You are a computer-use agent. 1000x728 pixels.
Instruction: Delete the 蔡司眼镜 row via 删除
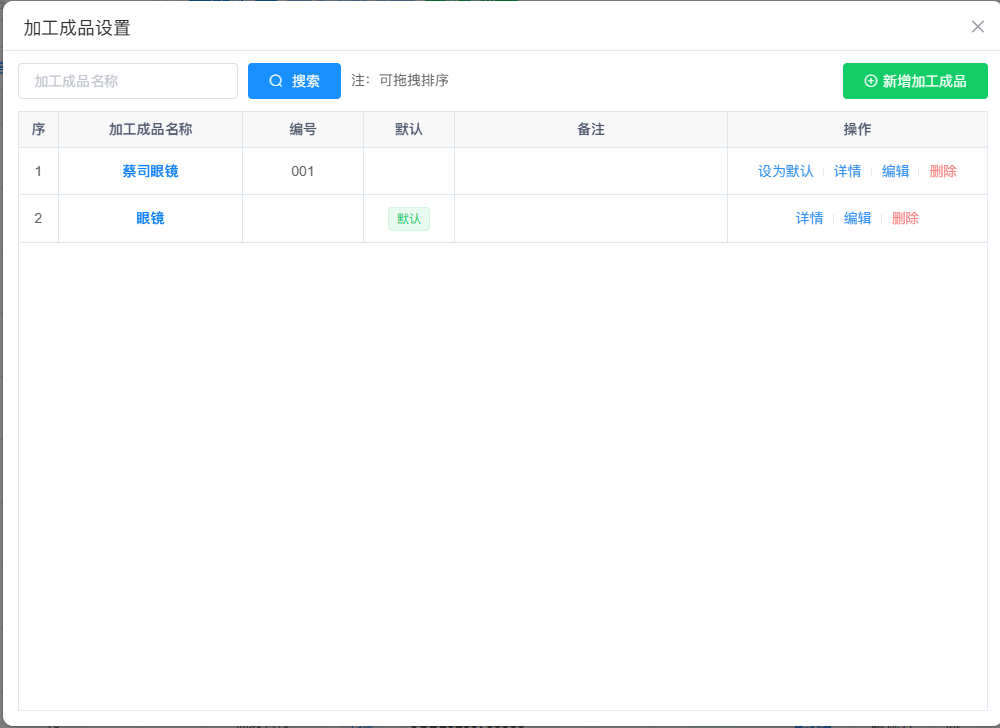click(943, 171)
